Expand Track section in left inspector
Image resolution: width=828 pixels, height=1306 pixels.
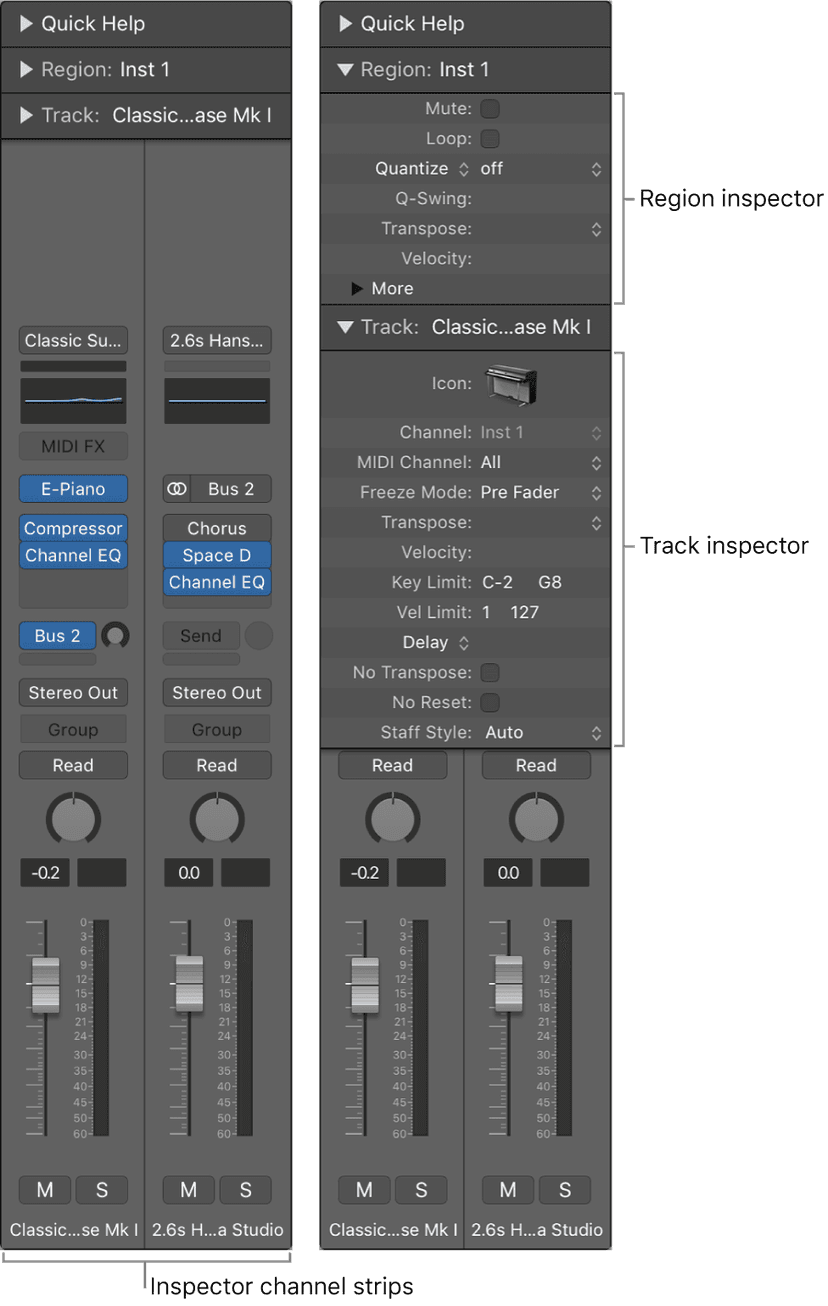tap(27, 116)
